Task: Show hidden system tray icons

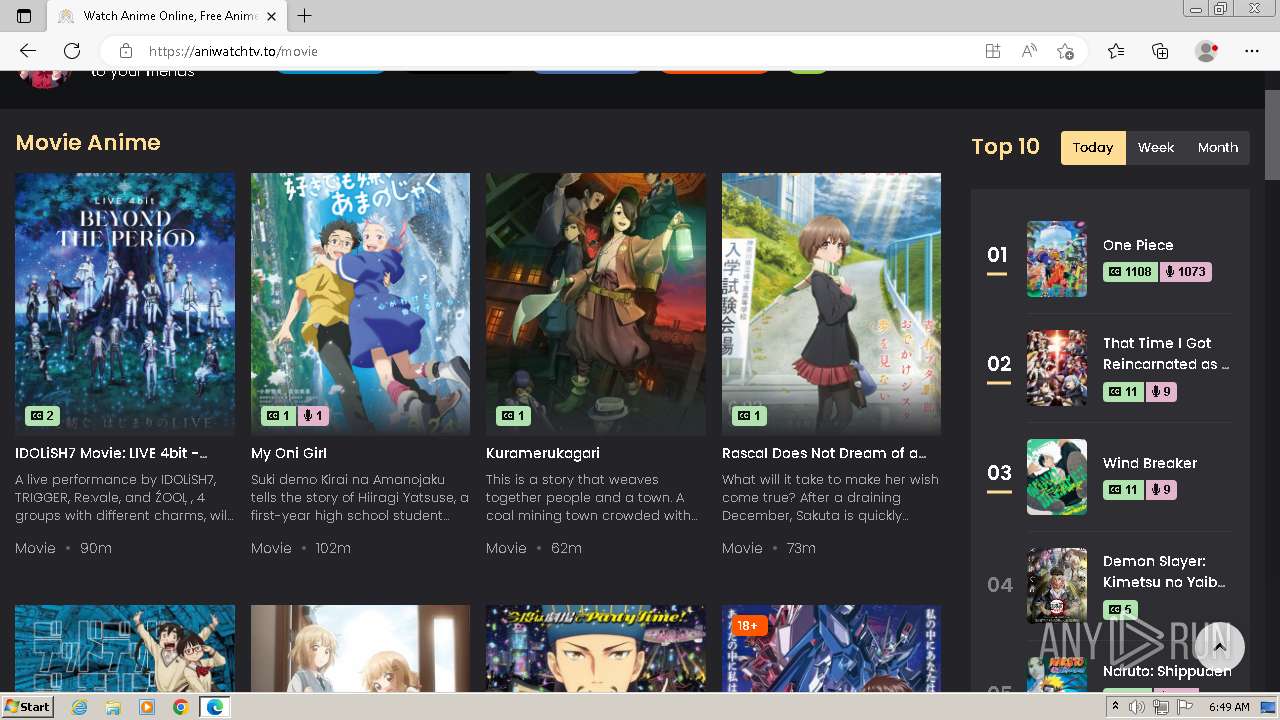Action: pyautogui.click(x=1116, y=707)
